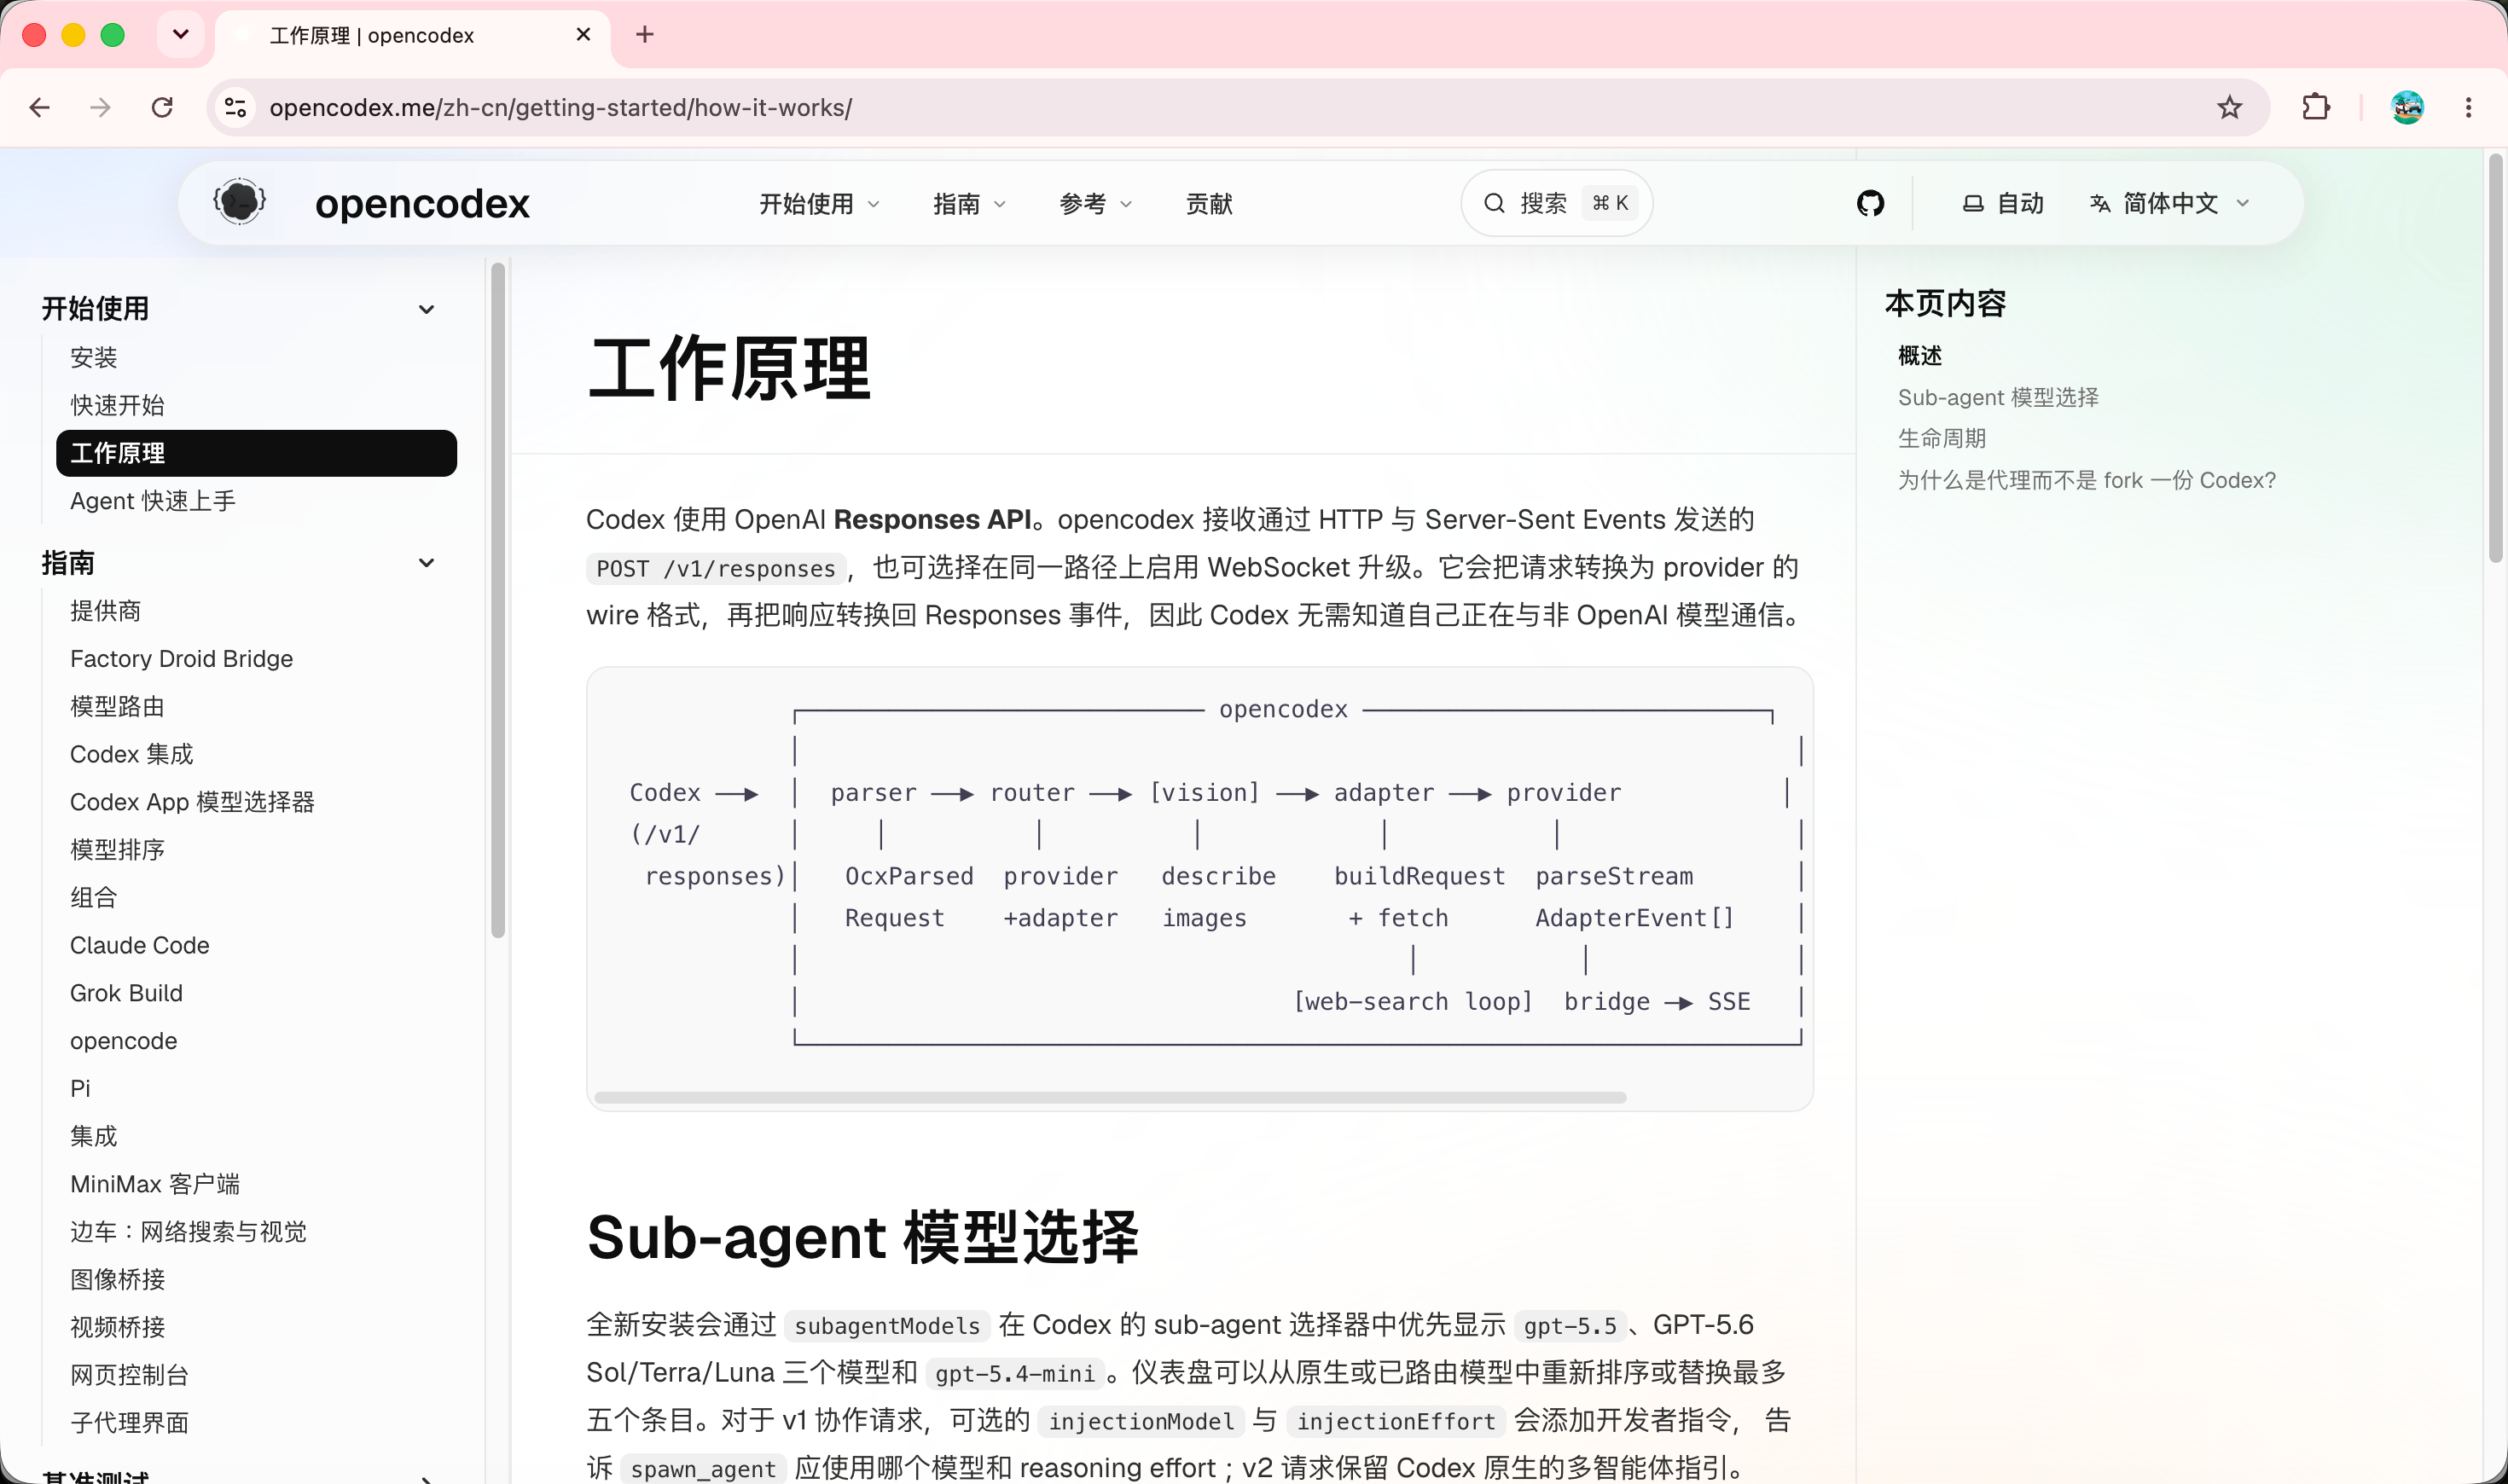Screen dimensions: 2508x1484
Task: Open the 集成 sidebar page
Action: 94,1136
